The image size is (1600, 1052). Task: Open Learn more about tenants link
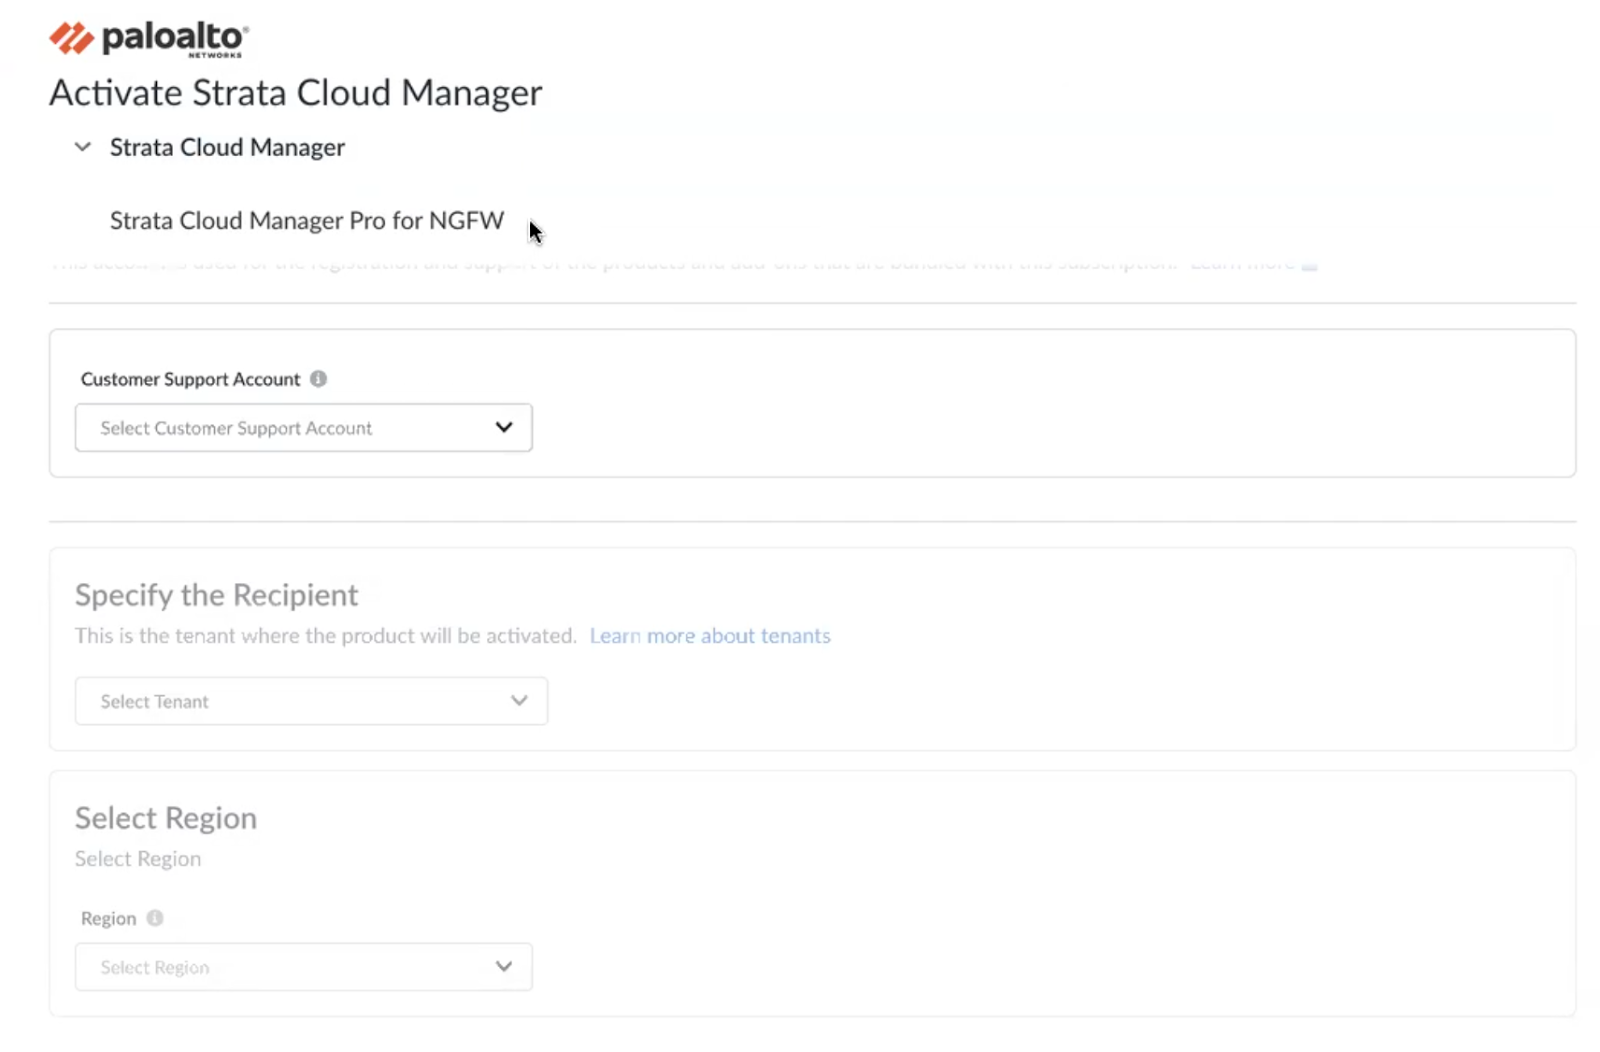(709, 636)
